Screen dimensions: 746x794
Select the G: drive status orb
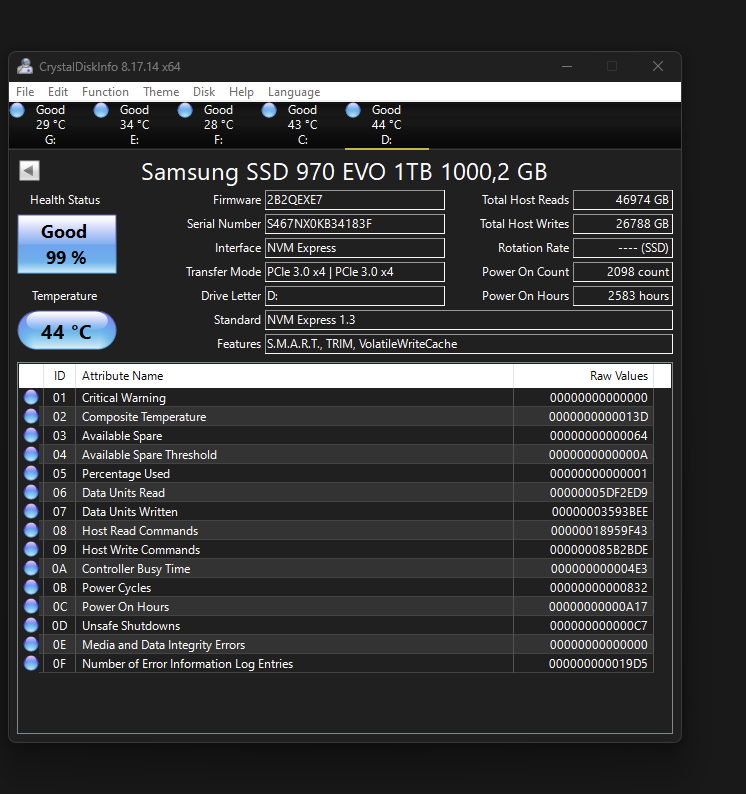17,110
